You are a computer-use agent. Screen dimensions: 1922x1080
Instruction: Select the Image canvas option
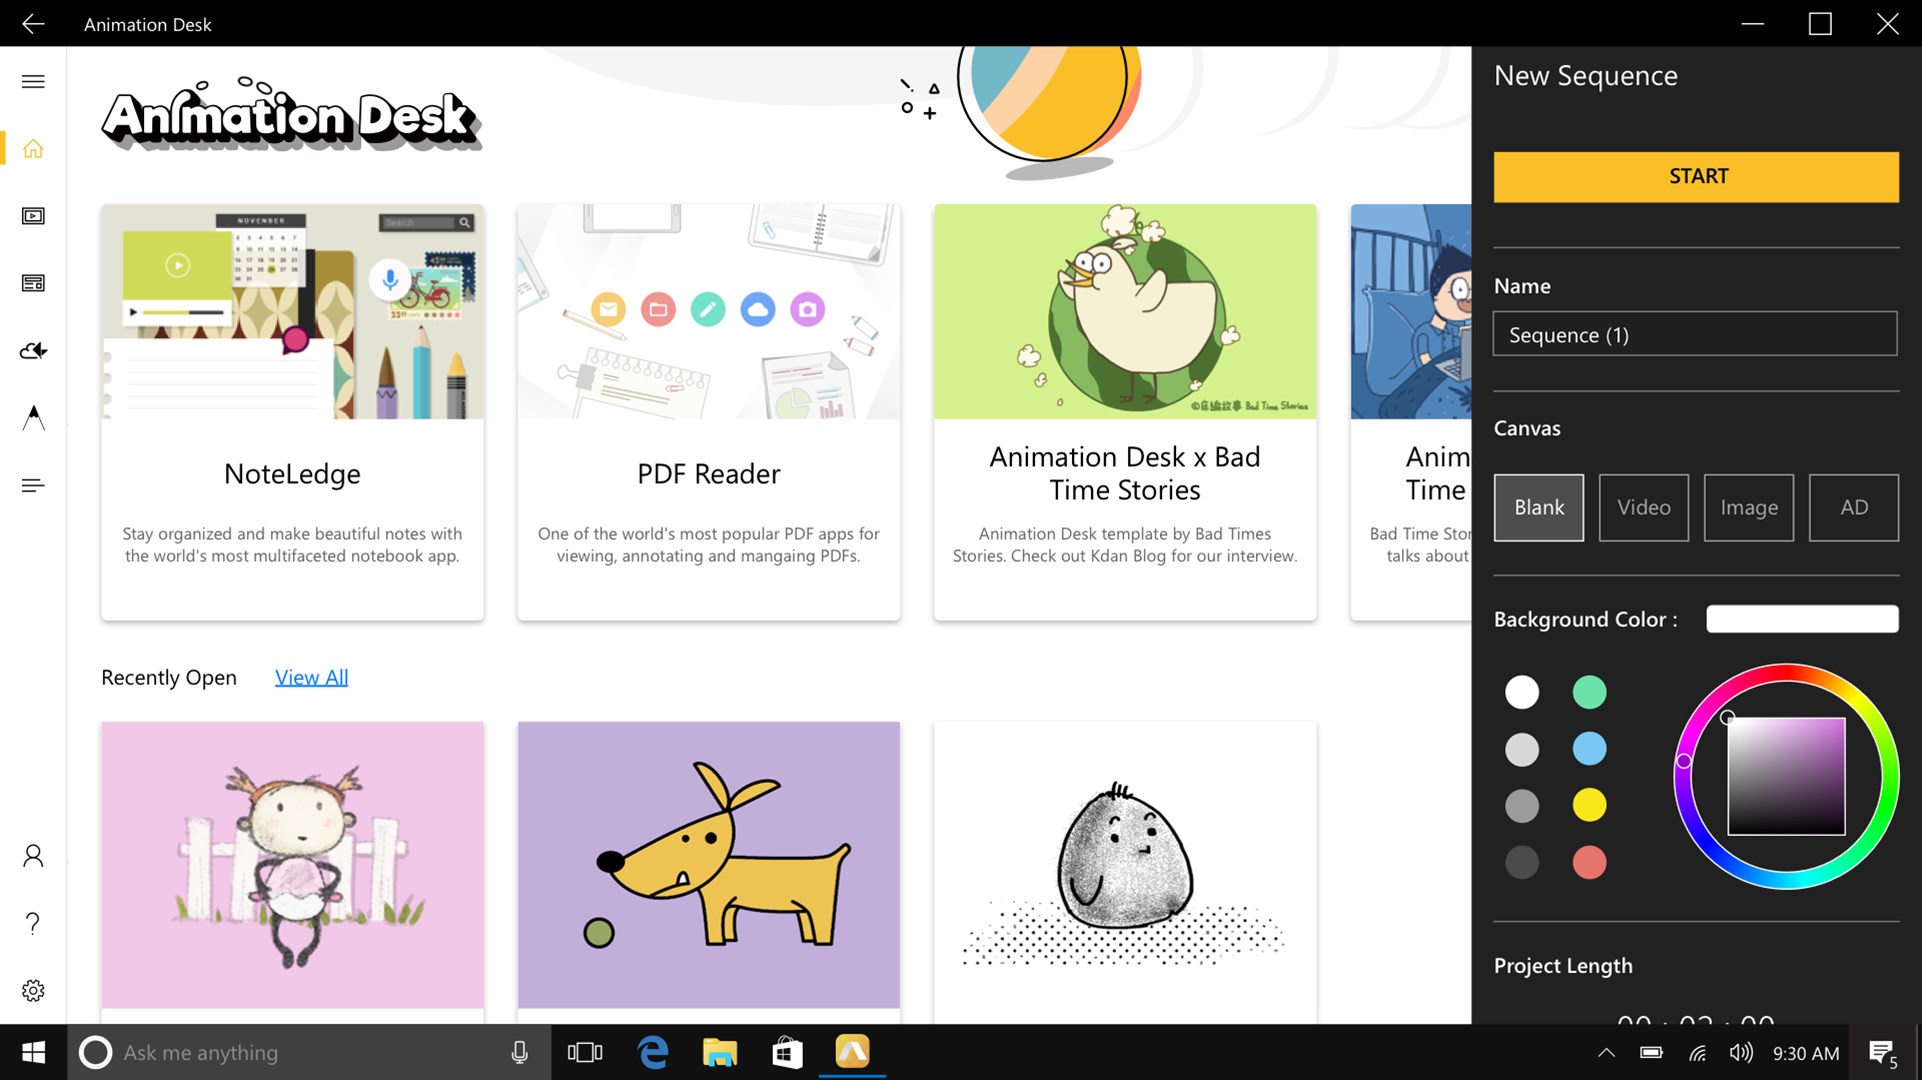pyautogui.click(x=1748, y=507)
